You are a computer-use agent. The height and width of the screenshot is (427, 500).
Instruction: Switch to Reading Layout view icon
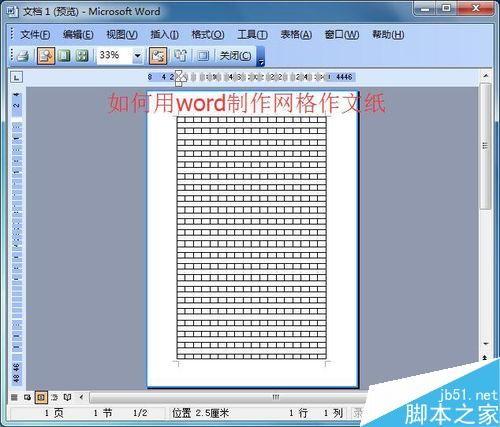pos(67,397)
